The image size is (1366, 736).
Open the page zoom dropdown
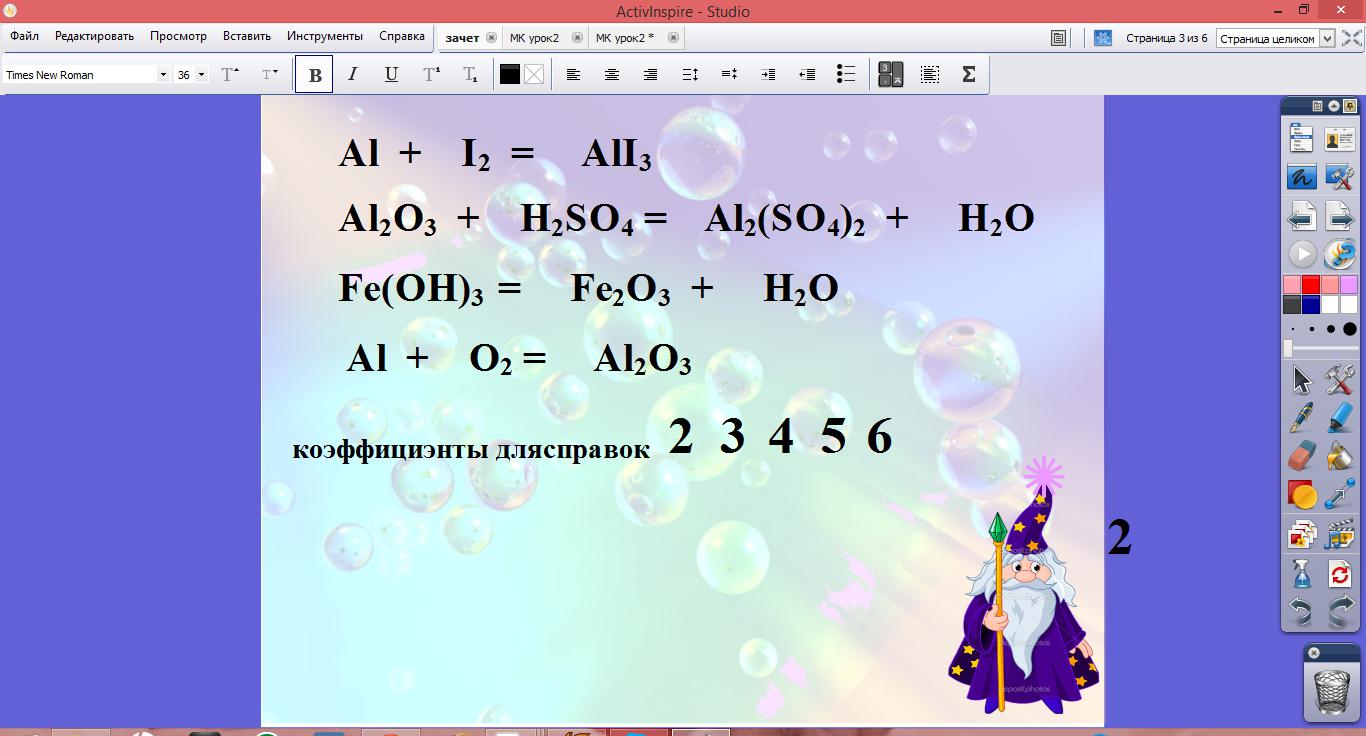tap(1327, 38)
